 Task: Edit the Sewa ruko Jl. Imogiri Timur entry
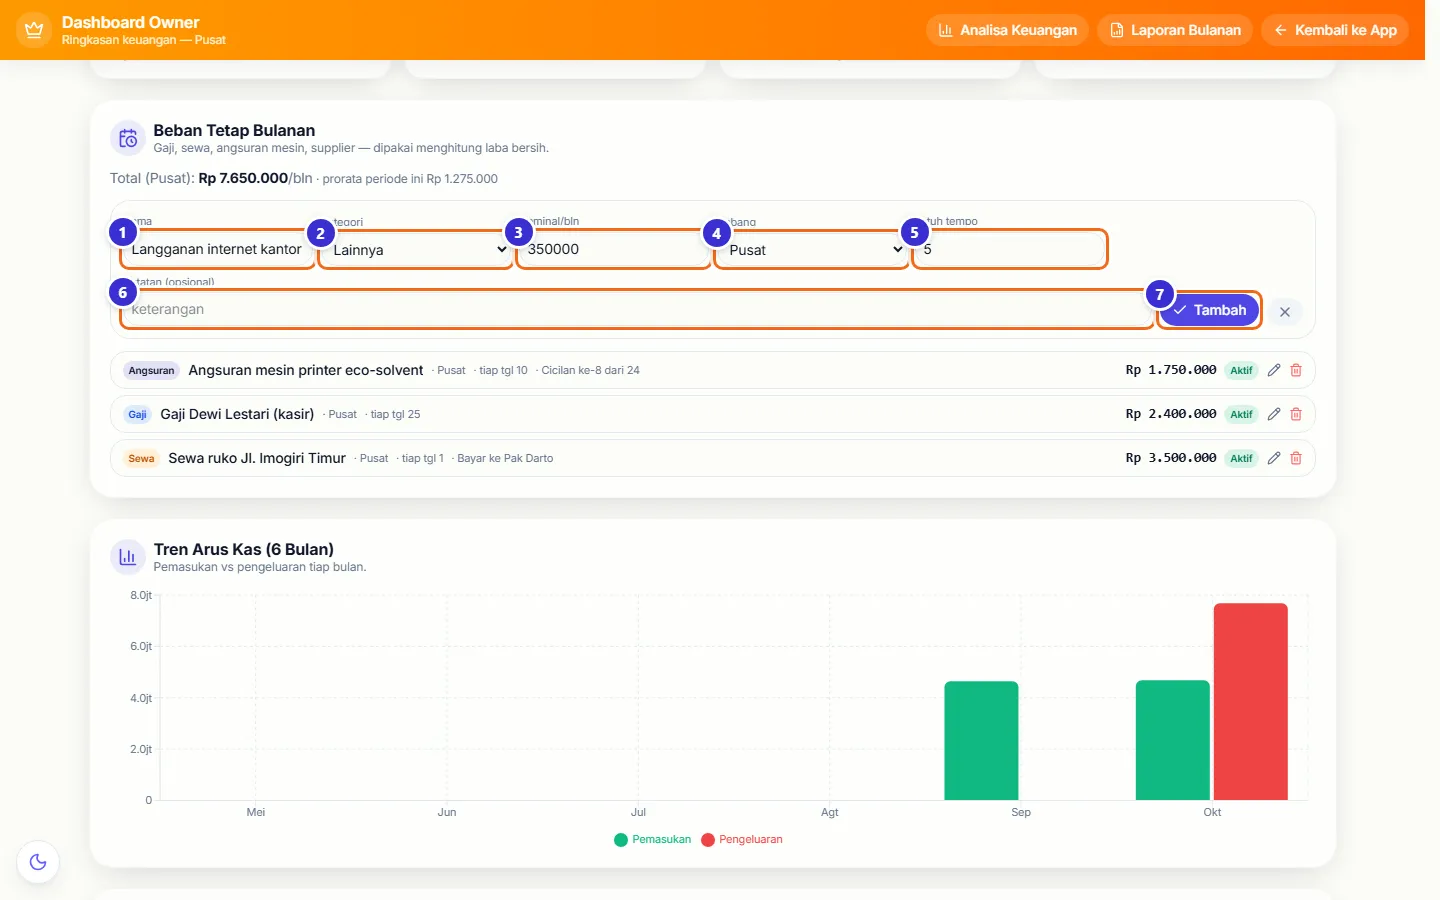point(1274,458)
